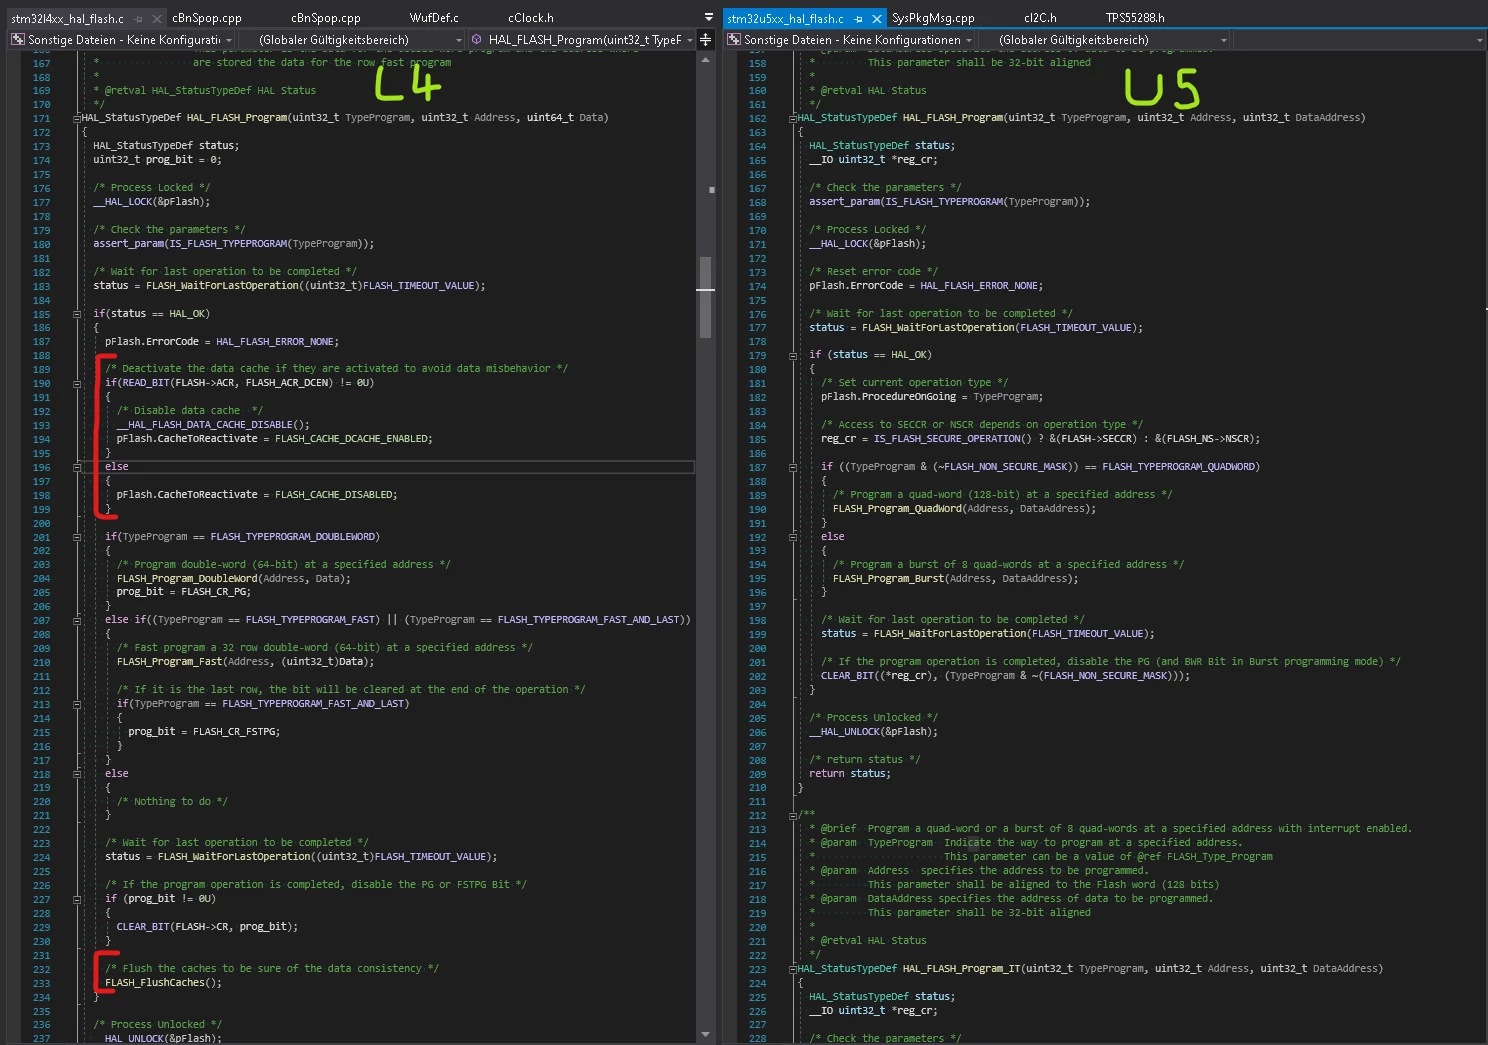Collapse the HAL_FLASH_Program_IT function at line 223

pyautogui.click(x=793, y=969)
